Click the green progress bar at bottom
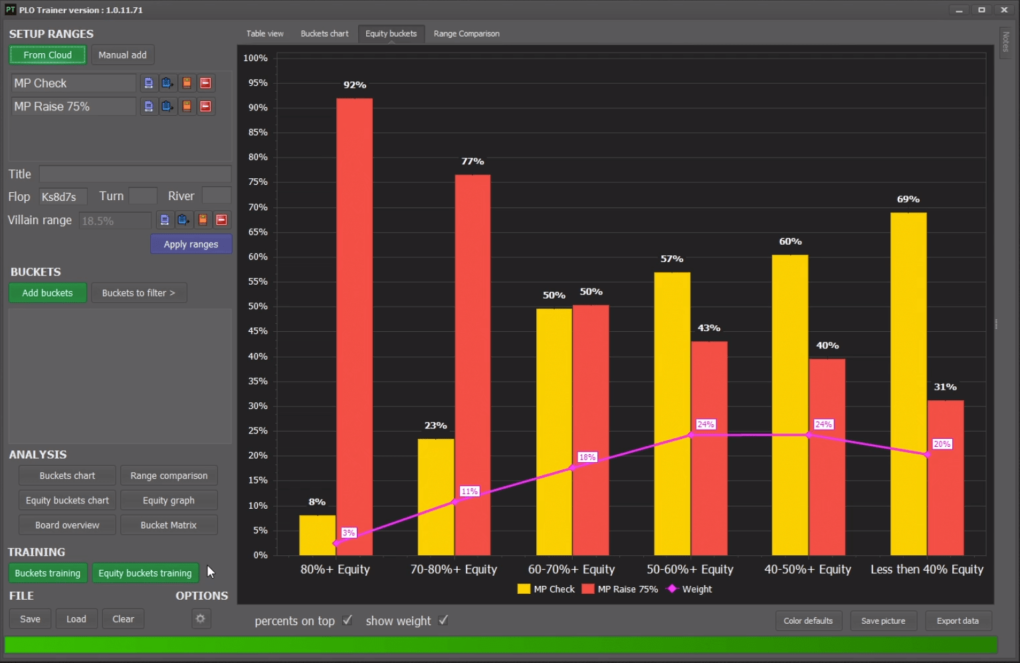 tap(501, 645)
